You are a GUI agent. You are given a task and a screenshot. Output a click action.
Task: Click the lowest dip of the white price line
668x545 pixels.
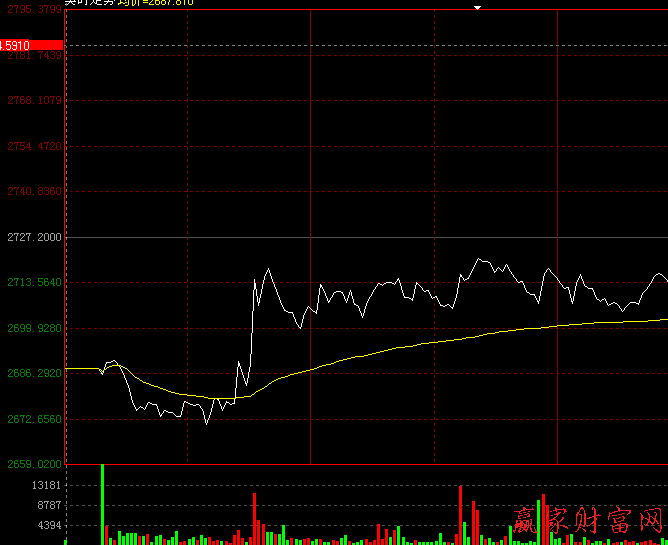tap(207, 423)
